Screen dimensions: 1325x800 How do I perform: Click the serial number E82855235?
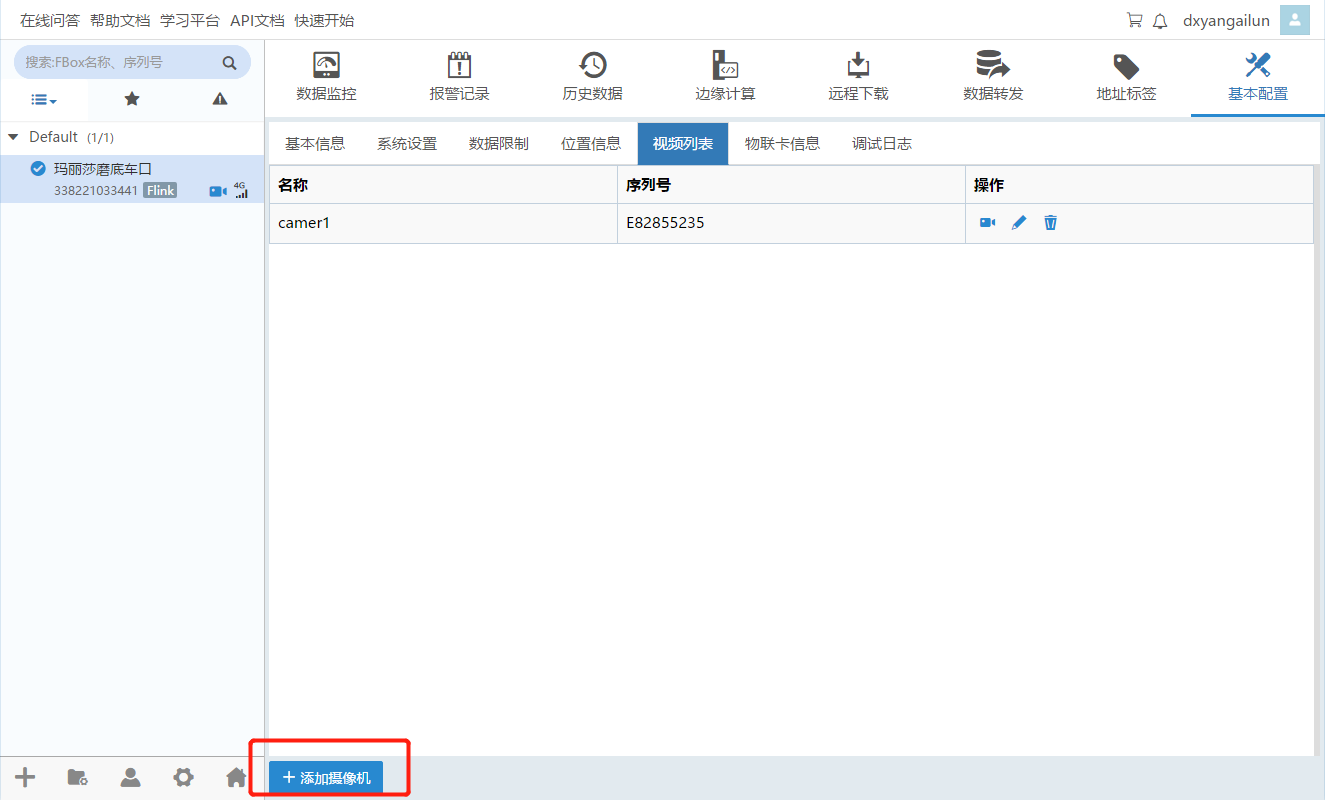(x=665, y=222)
